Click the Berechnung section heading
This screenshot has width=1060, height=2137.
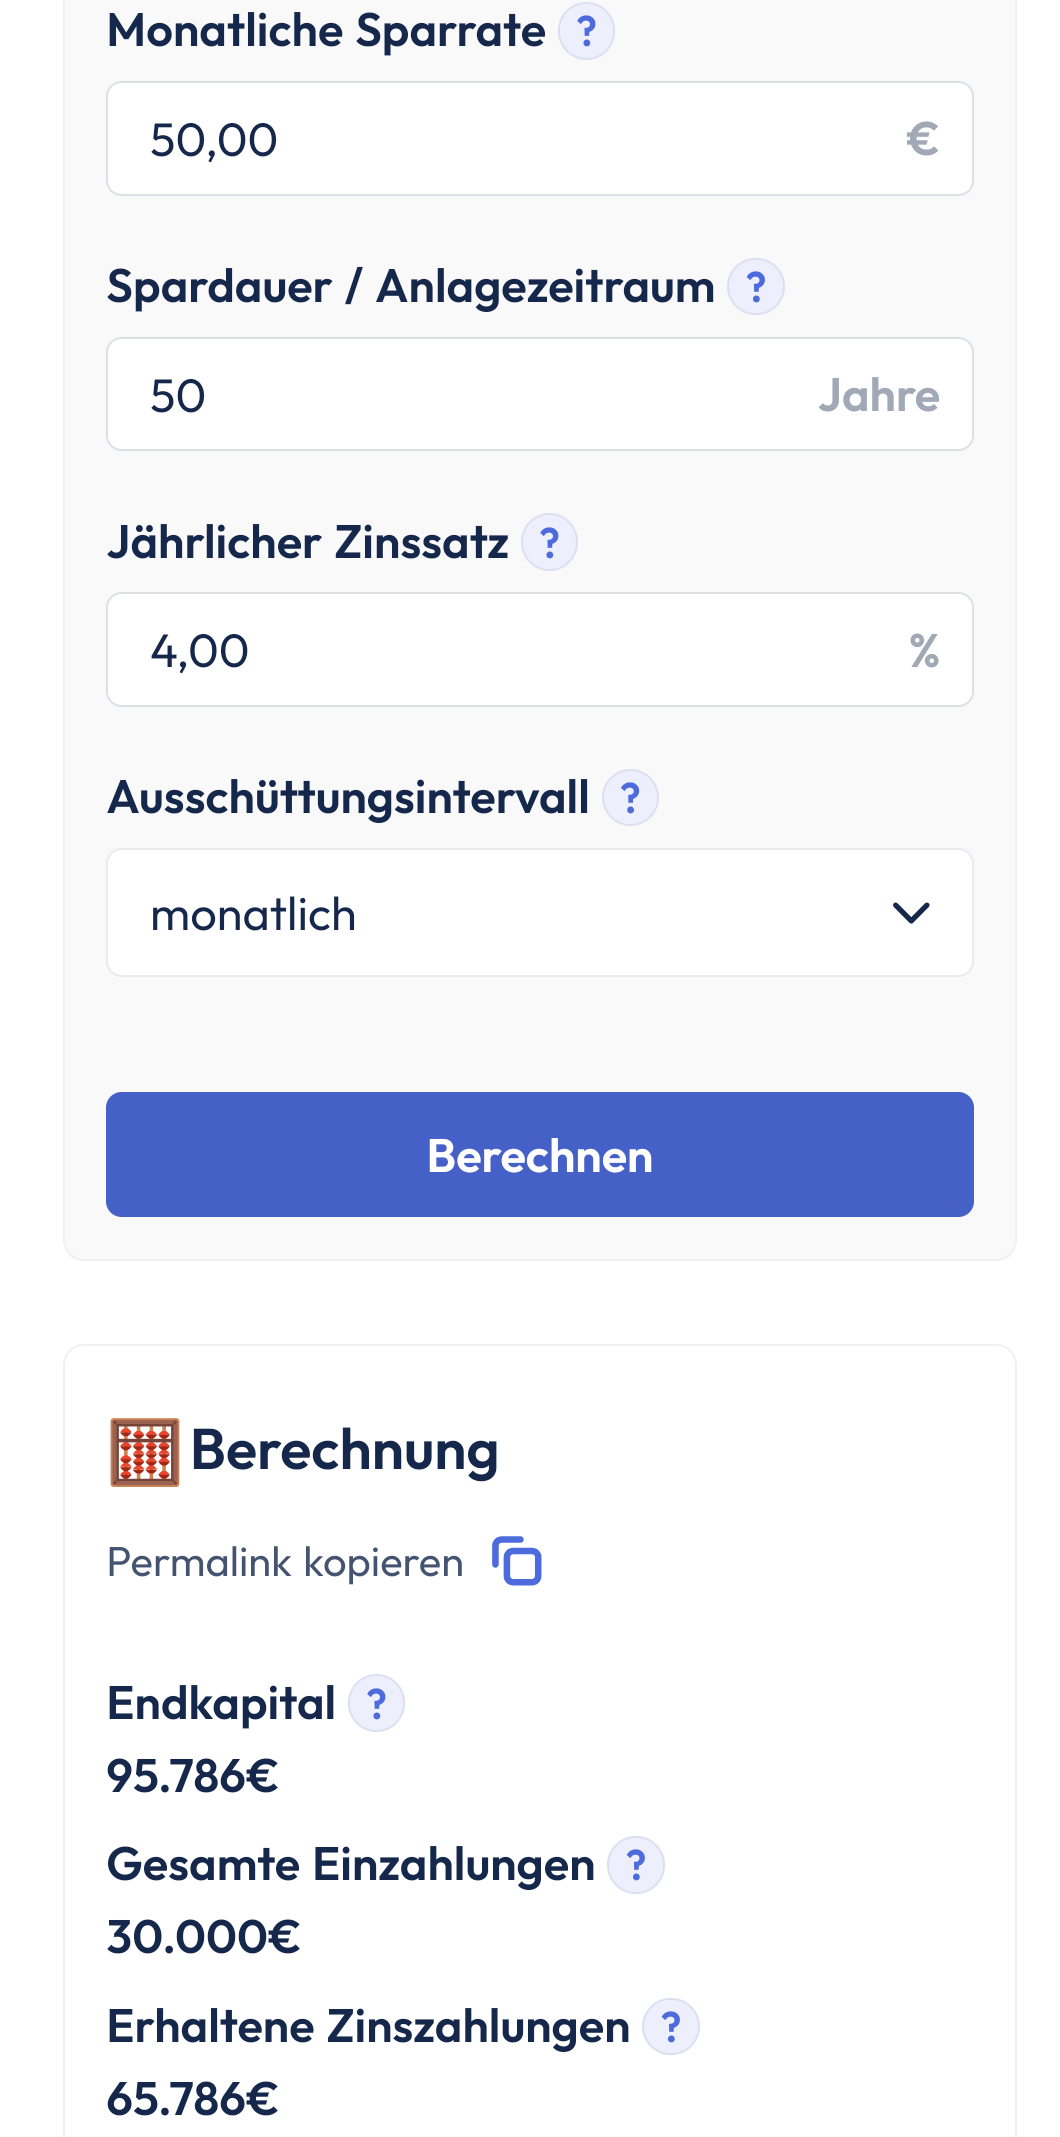(x=344, y=1451)
